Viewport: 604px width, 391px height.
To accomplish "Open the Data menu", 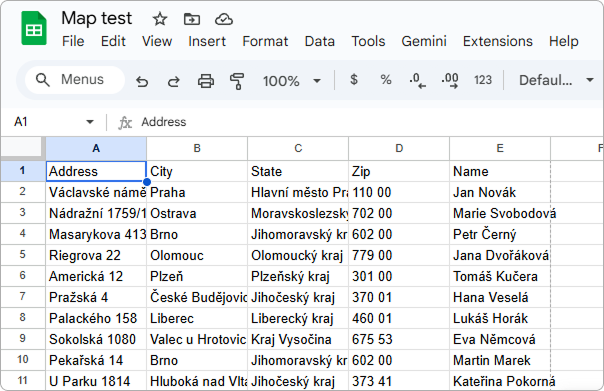I will point(319,41).
